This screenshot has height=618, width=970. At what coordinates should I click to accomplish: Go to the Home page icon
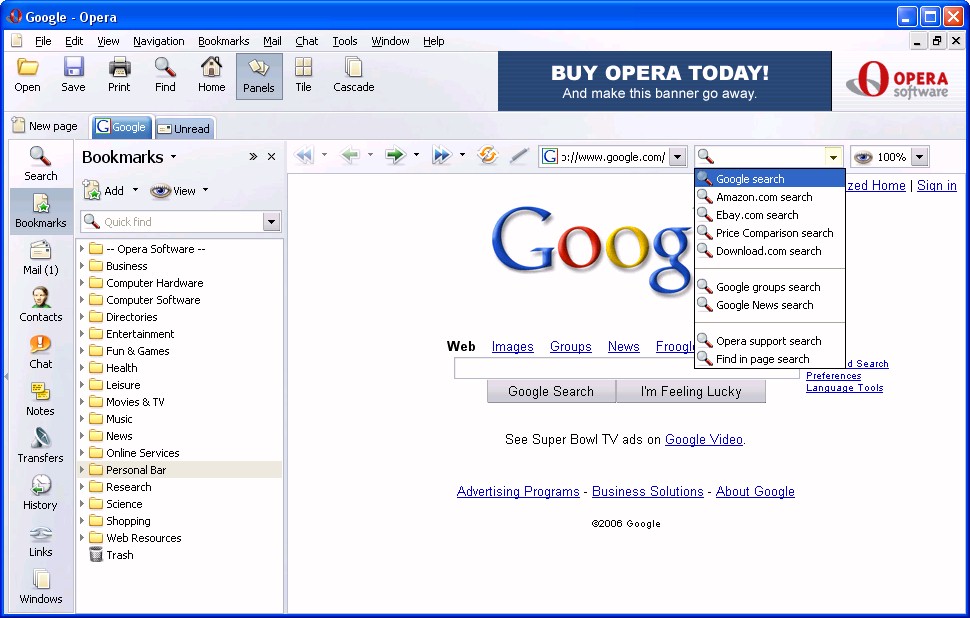[x=212, y=75]
